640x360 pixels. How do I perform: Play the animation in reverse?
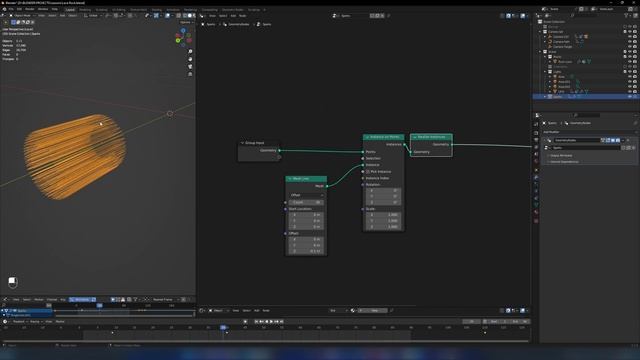tap(267, 322)
